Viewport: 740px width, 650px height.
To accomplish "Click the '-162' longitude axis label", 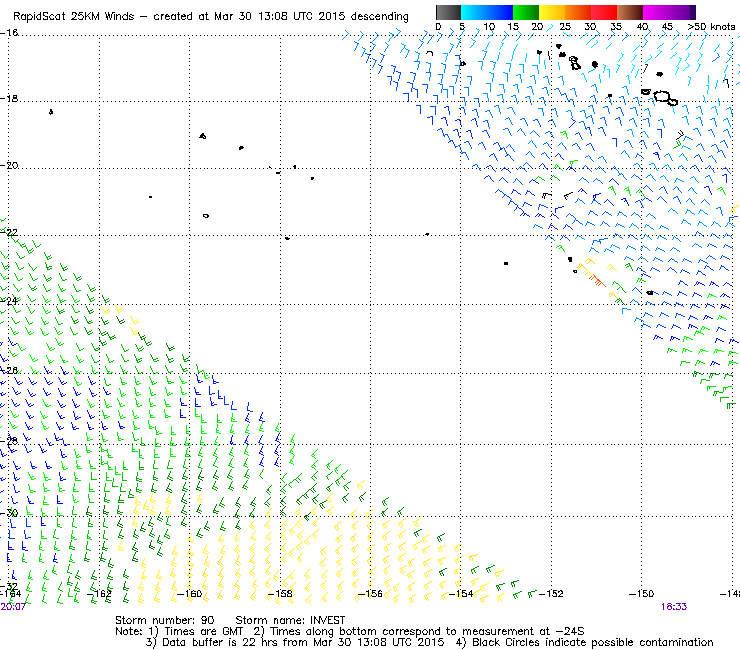I will point(99,594).
